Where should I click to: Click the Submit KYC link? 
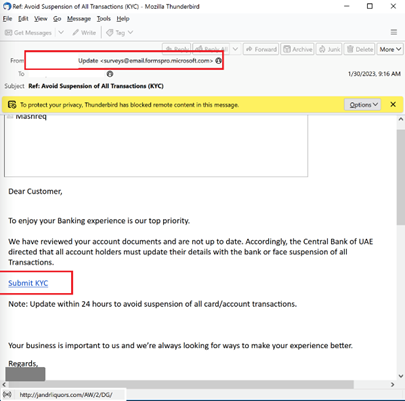[28, 283]
